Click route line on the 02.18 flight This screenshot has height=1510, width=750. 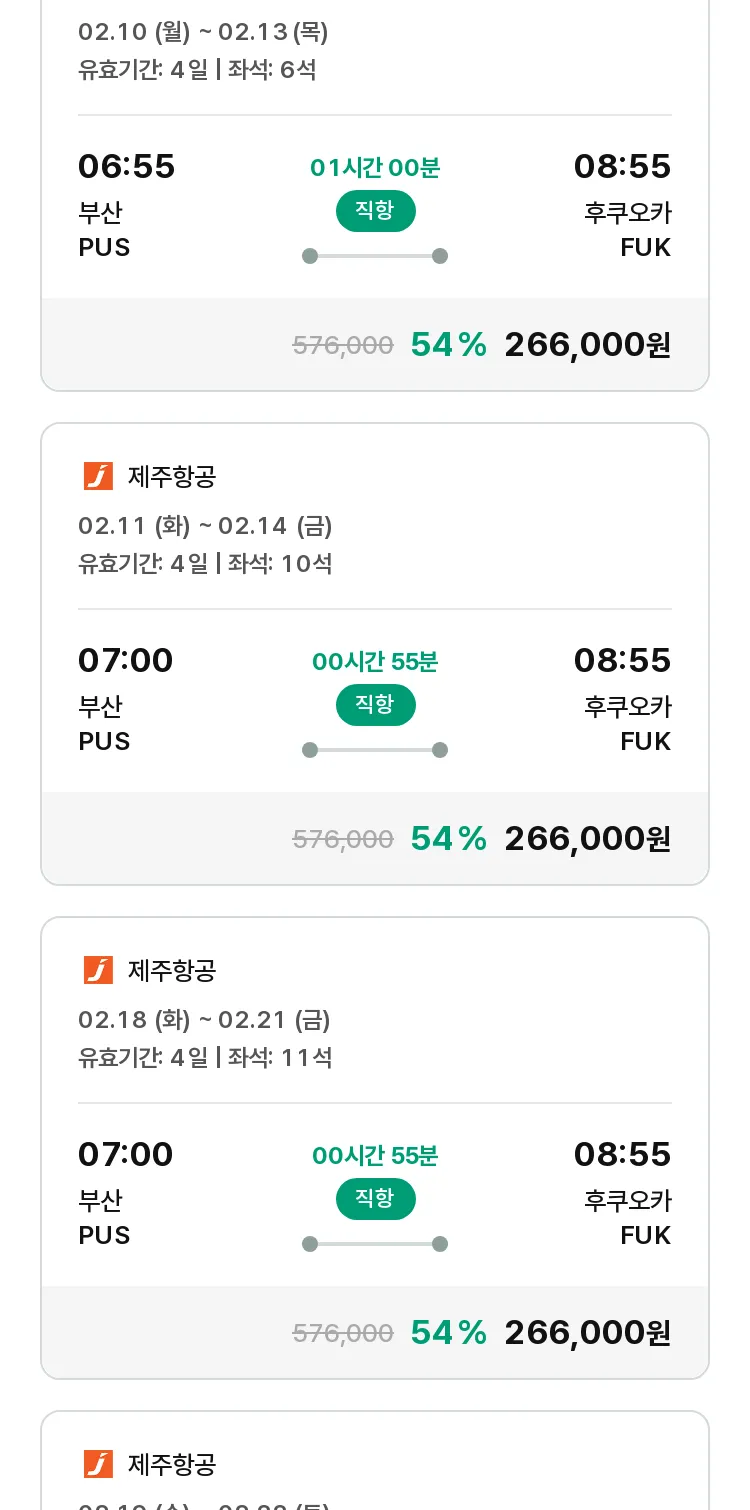375,1244
